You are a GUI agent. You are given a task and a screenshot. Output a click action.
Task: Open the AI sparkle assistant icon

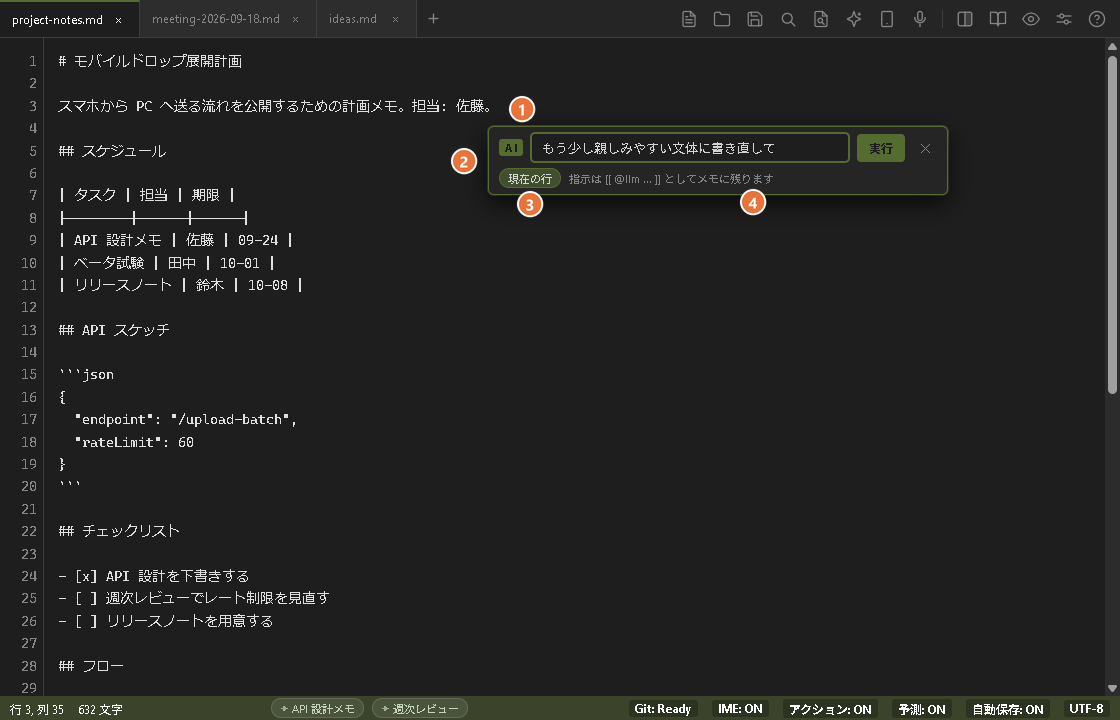(x=854, y=19)
